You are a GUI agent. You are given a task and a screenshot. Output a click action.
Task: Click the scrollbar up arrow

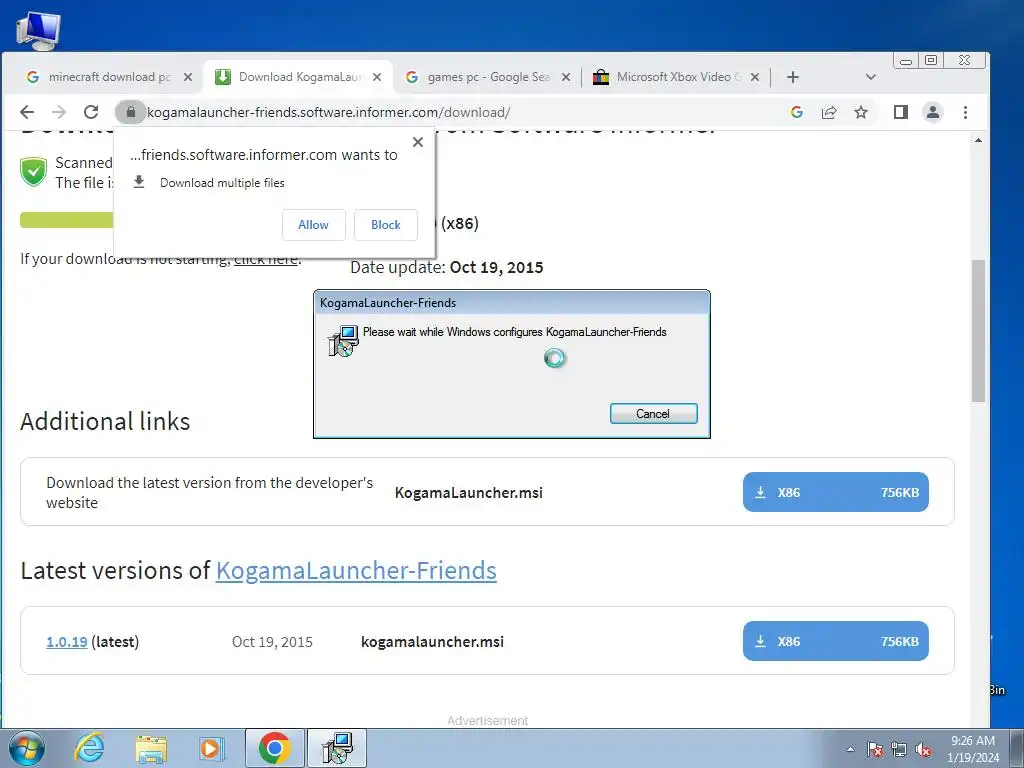point(978,140)
